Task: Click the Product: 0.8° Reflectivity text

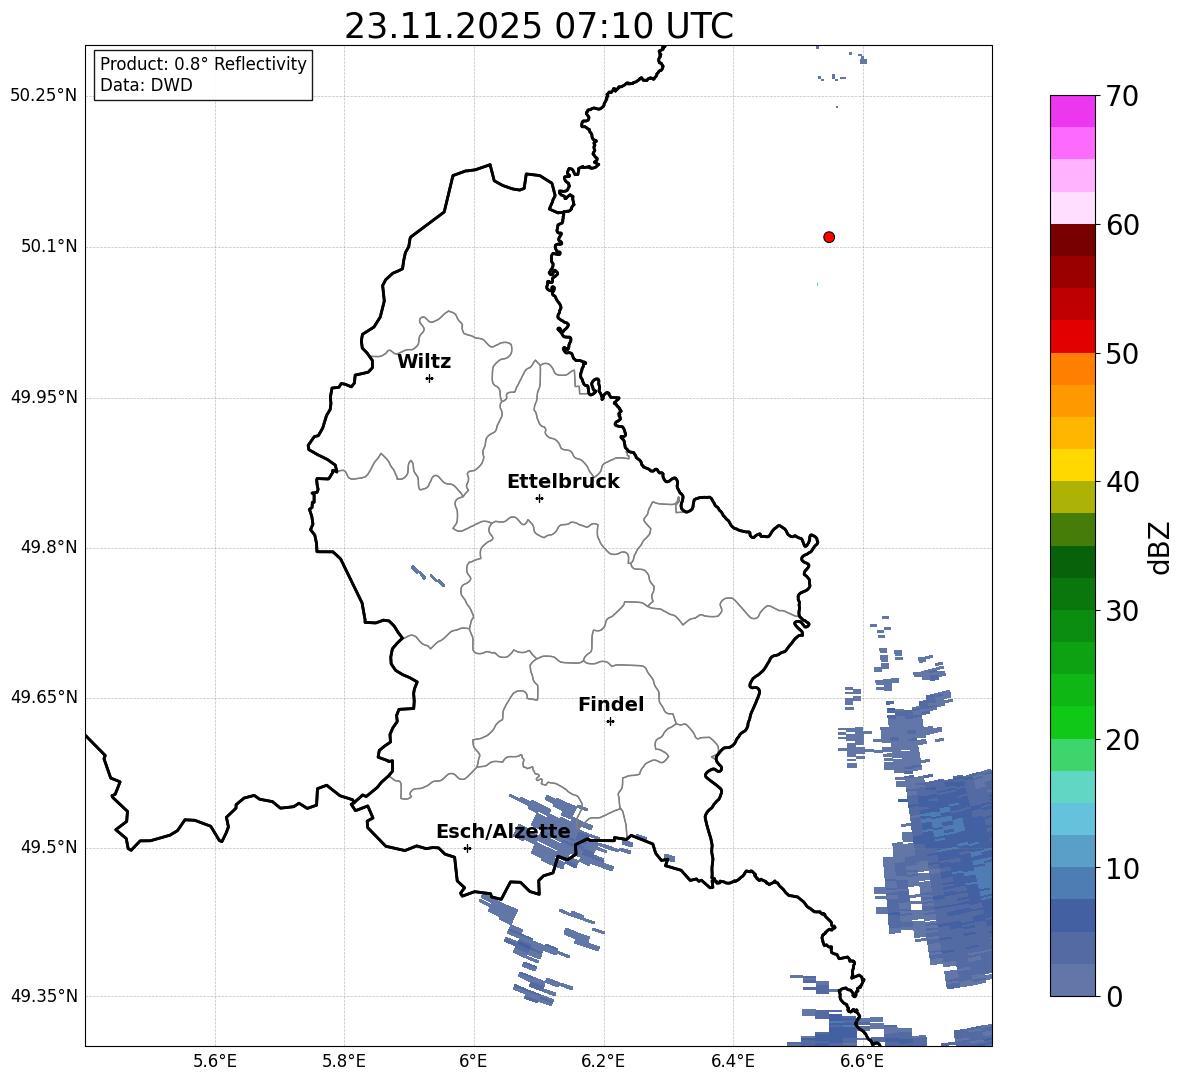Action: [203, 64]
